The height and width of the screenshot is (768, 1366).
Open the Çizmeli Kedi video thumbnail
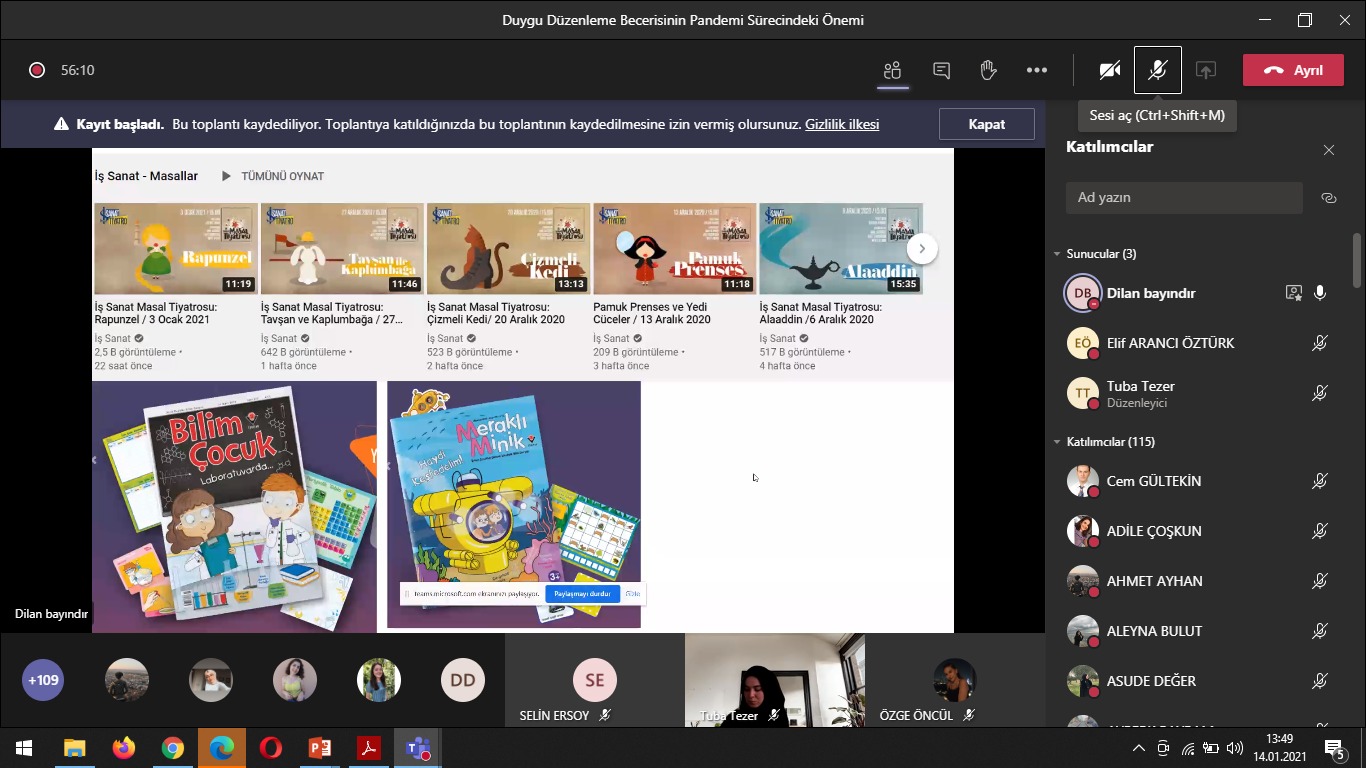508,248
